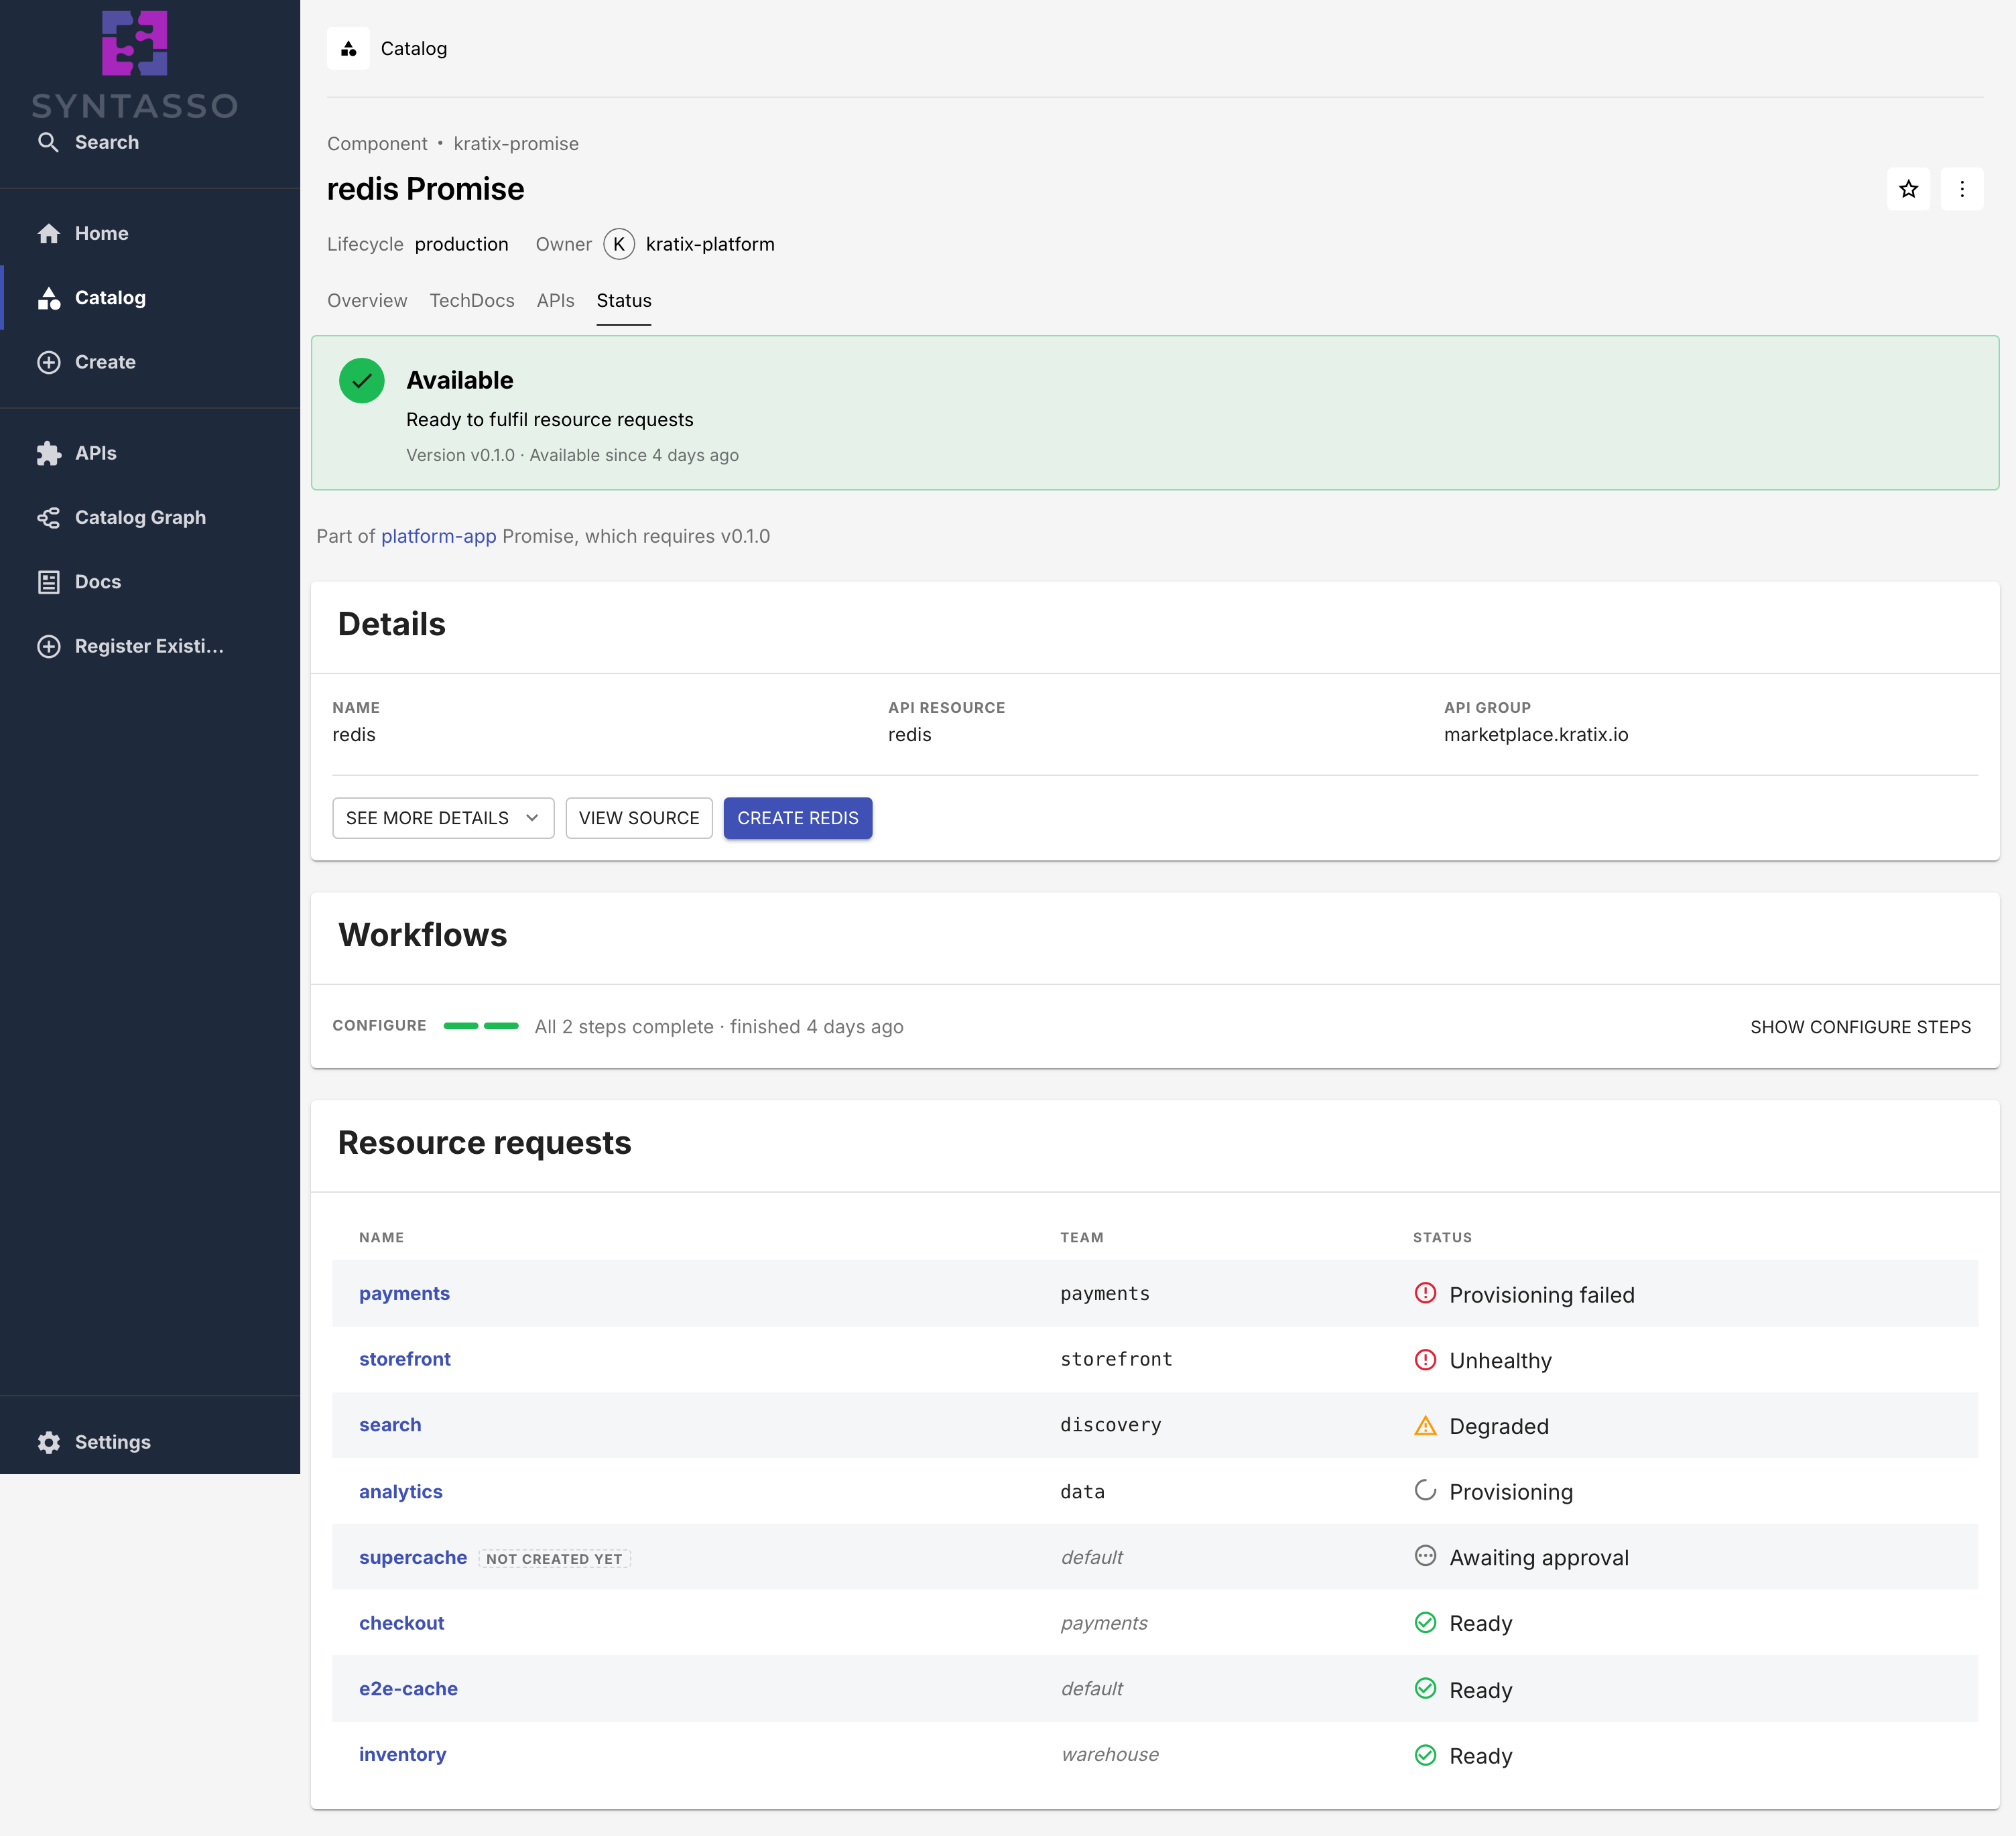Open the e2e-cache resource request

pyautogui.click(x=409, y=1689)
